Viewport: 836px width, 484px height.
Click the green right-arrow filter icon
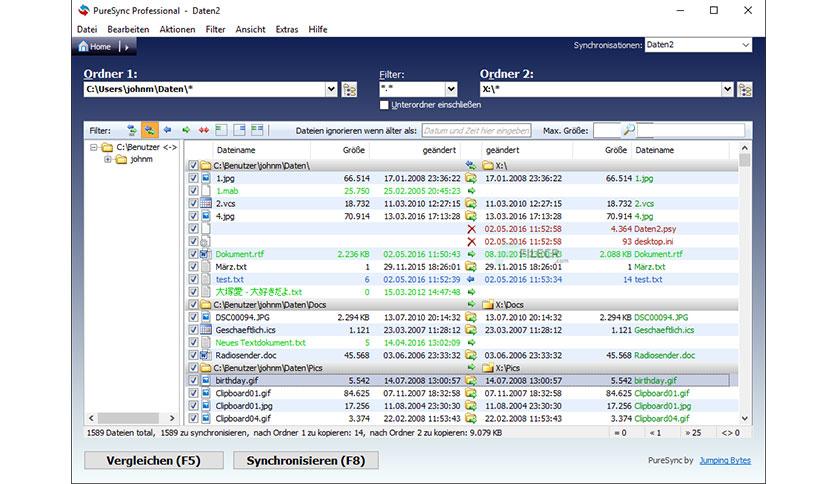pos(186,130)
